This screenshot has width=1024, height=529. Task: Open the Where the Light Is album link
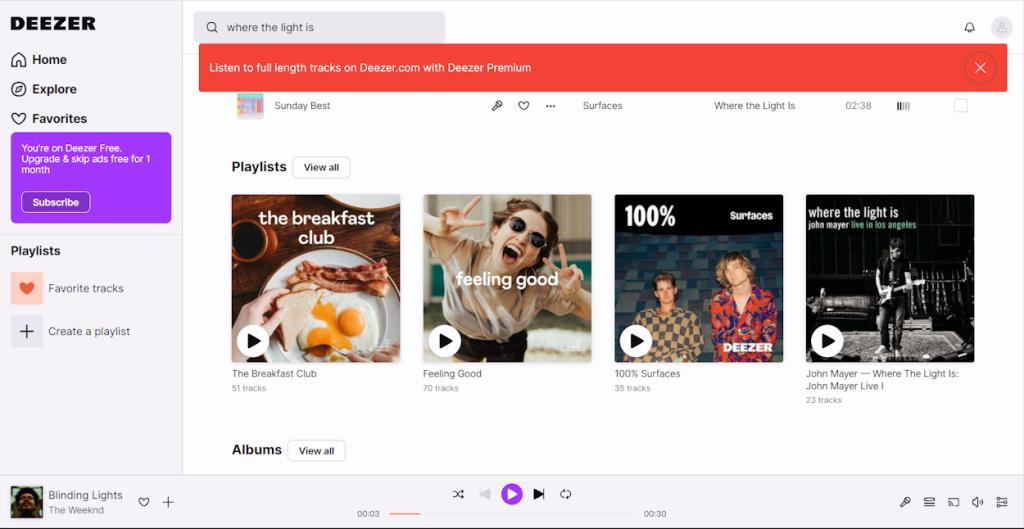(754, 106)
